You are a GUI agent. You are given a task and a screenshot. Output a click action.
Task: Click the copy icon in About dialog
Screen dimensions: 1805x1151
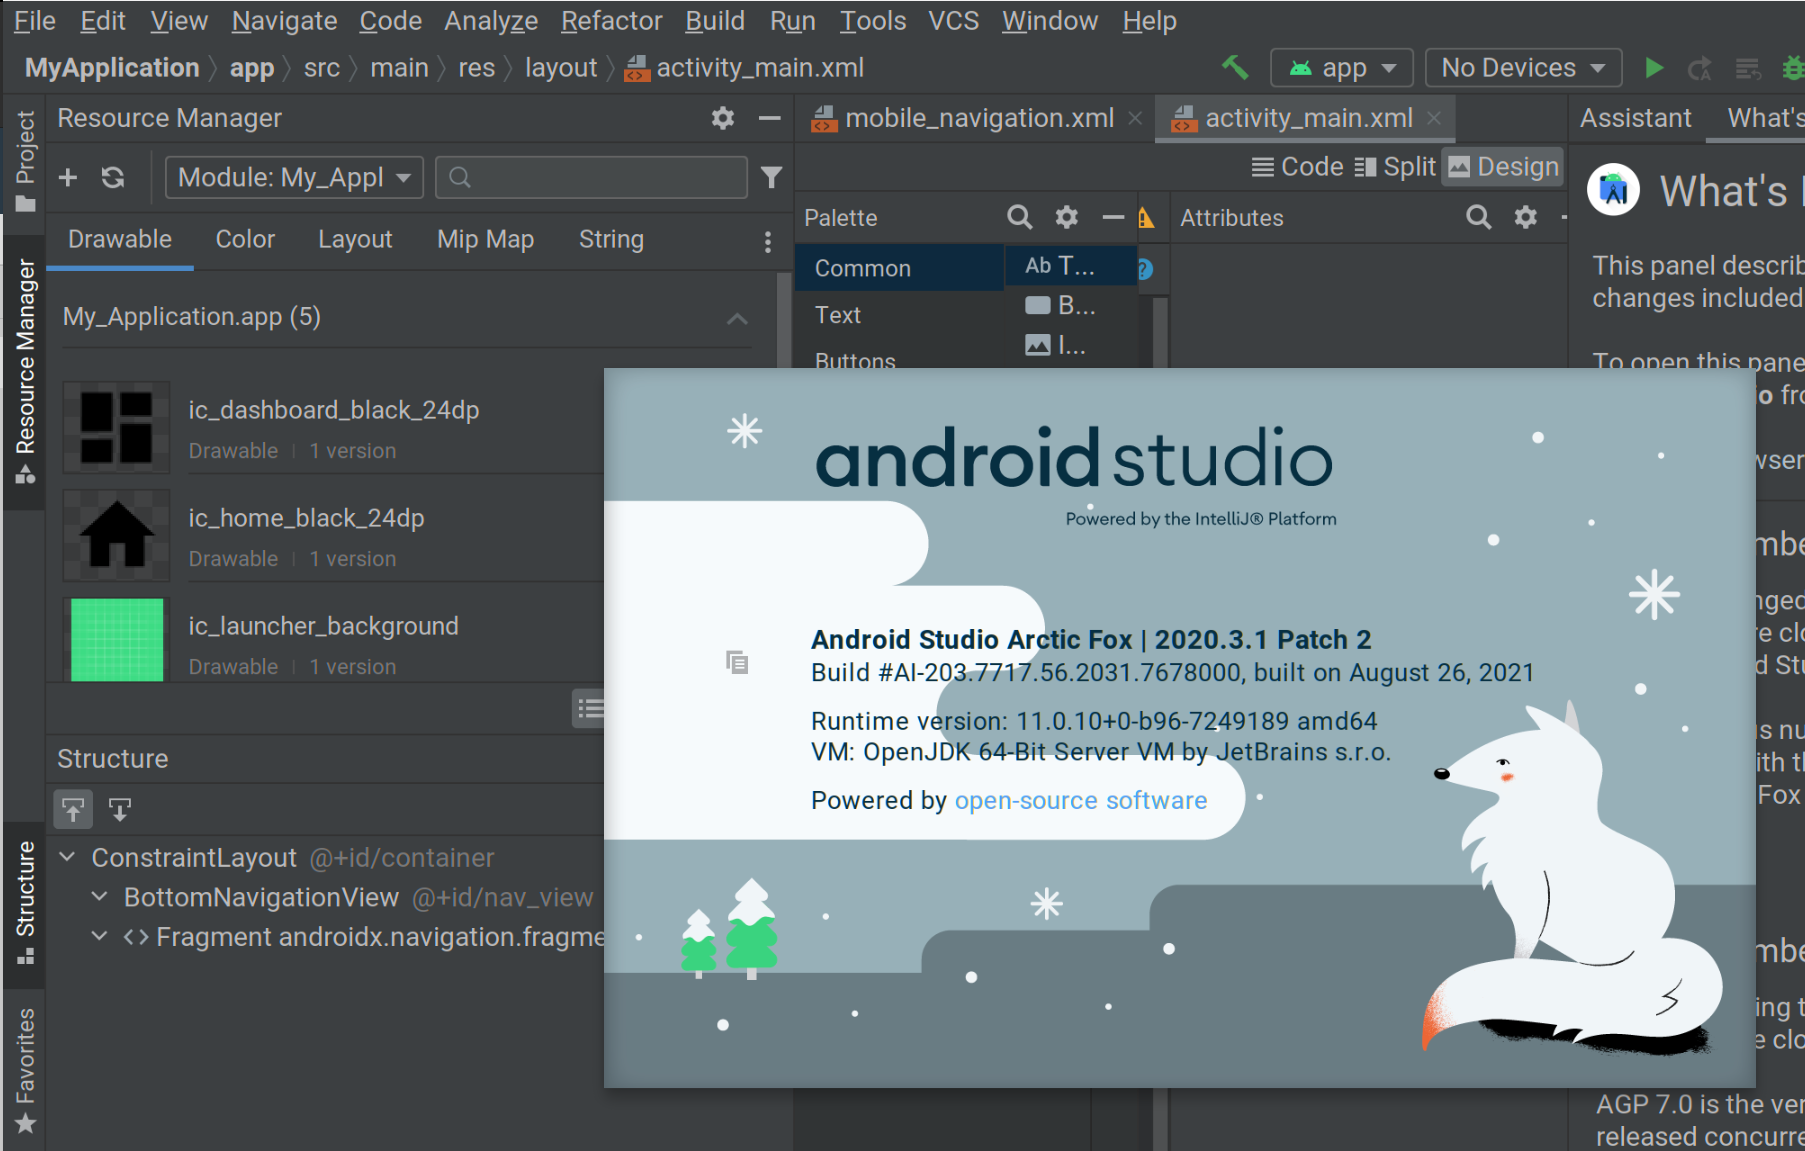pyautogui.click(x=737, y=662)
